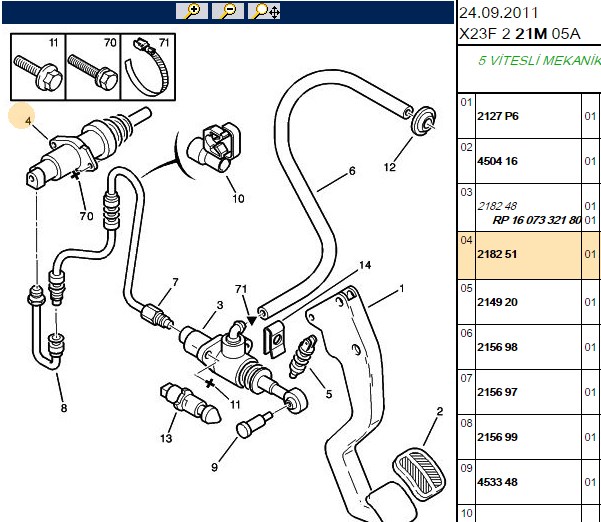Select row index 03 in parts table
The width and height of the screenshot is (601, 522).
pyautogui.click(x=466, y=192)
